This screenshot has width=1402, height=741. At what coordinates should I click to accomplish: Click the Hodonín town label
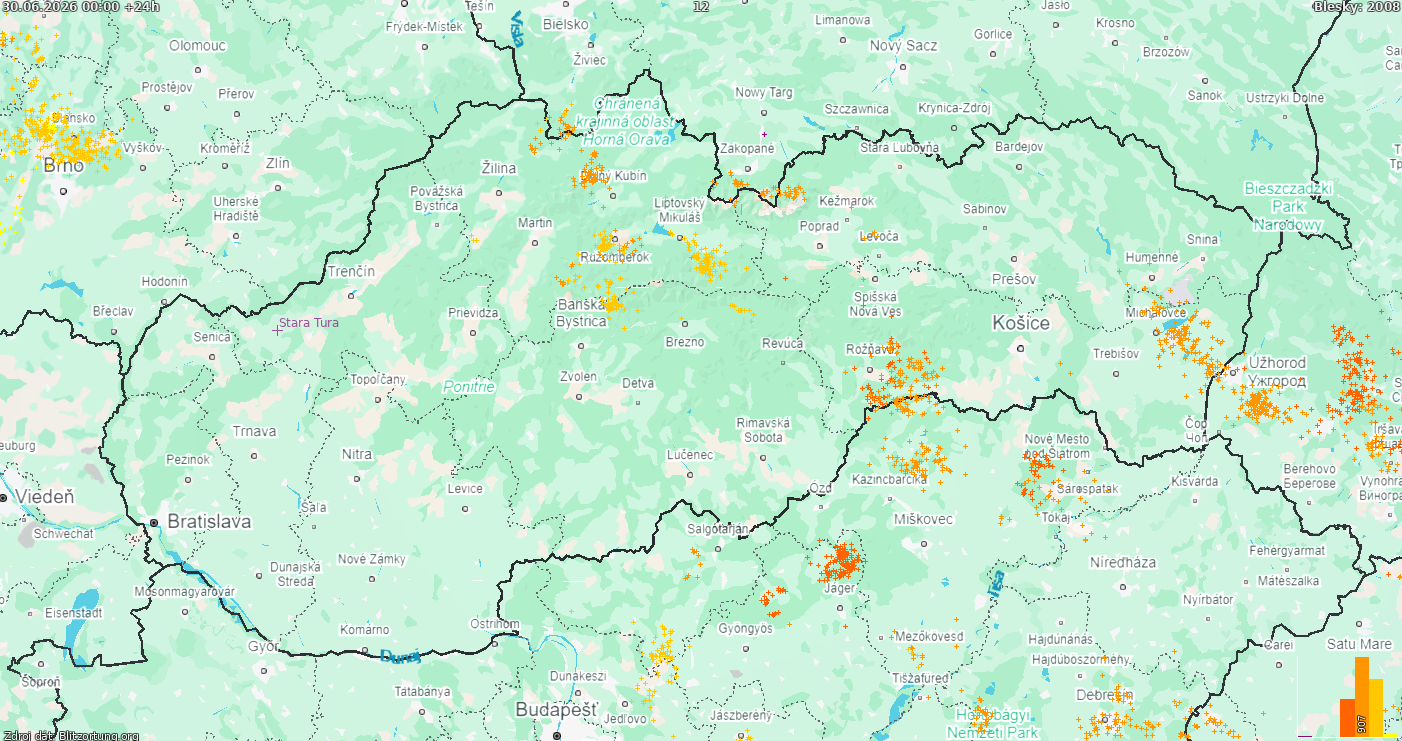(164, 282)
